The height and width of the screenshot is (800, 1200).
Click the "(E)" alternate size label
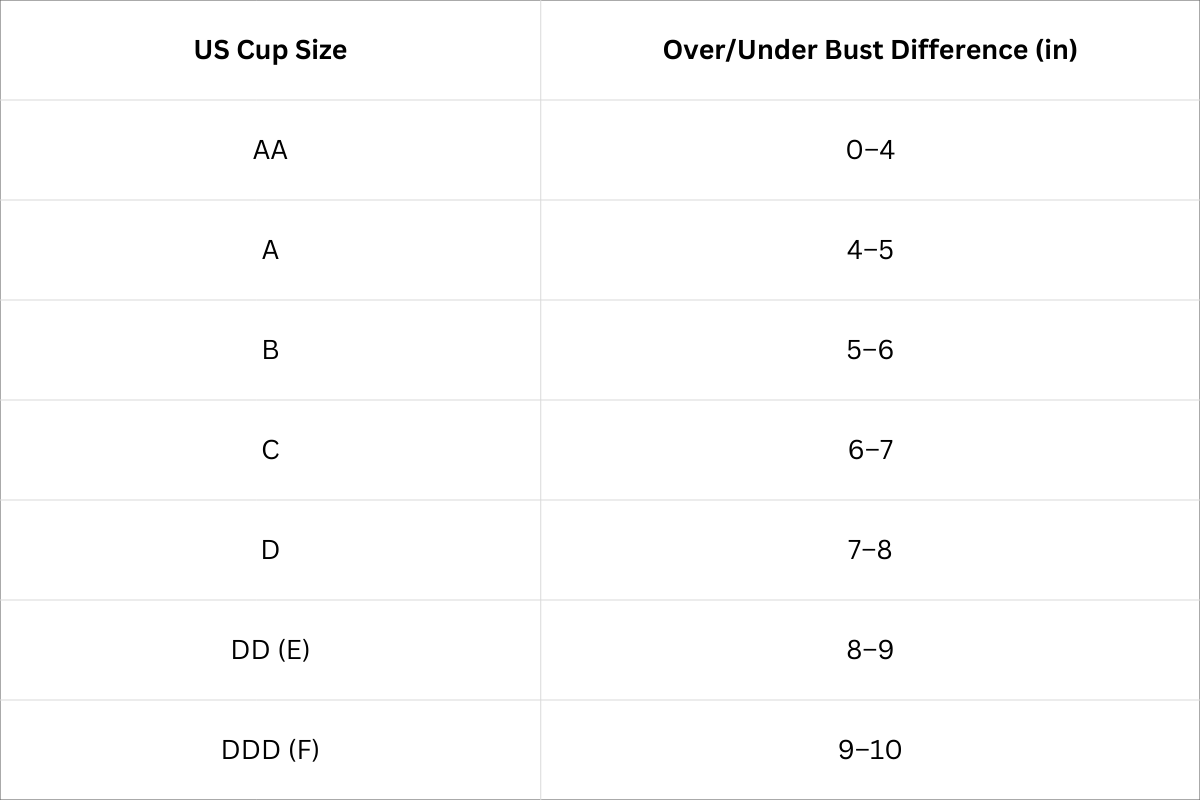[x=291, y=650]
